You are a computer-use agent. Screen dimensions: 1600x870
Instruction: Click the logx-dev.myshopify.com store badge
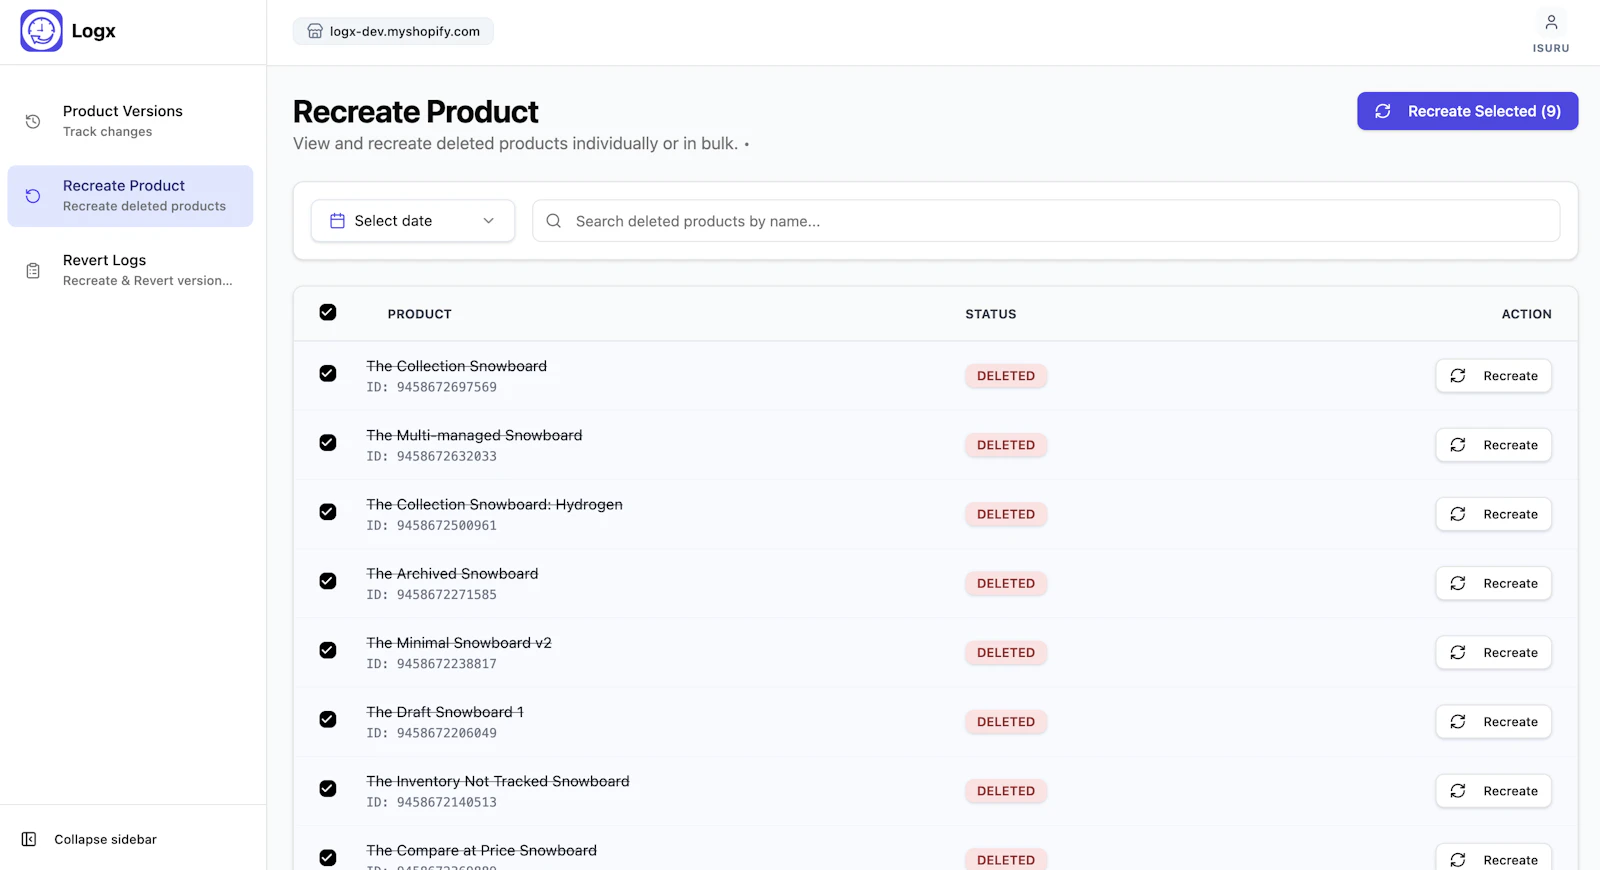click(x=393, y=31)
